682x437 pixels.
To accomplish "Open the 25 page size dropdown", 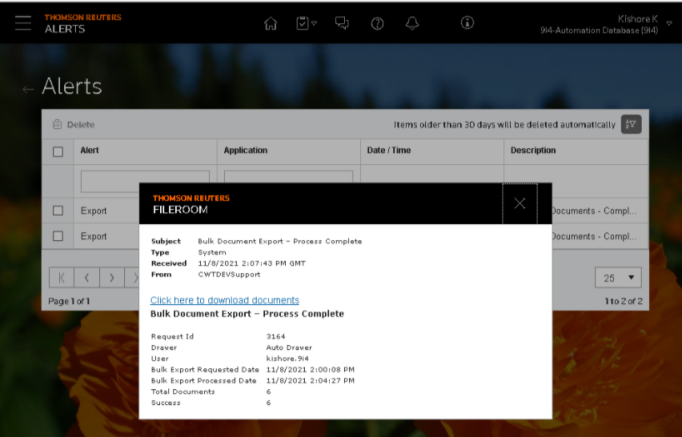I will pos(618,278).
